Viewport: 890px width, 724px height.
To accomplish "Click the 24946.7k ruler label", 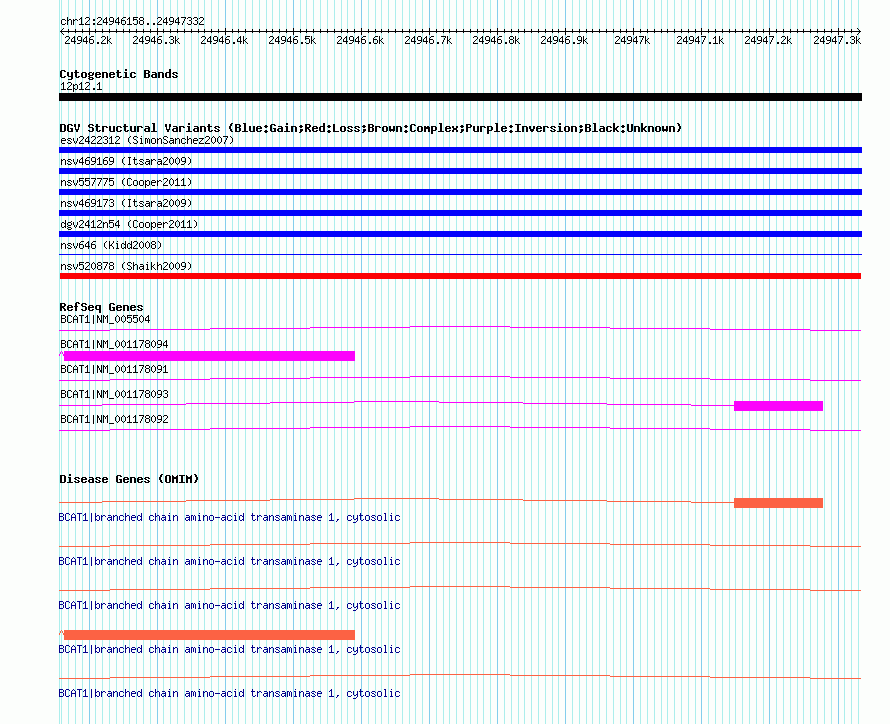I will coord(429,40).
